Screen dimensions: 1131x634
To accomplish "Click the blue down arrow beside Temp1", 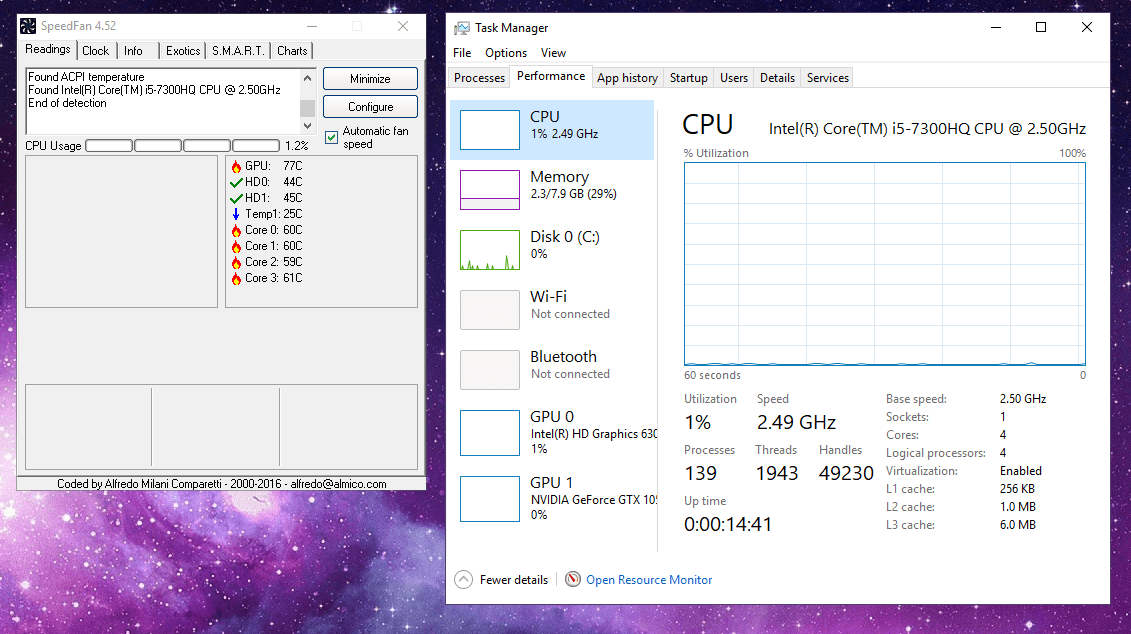I will (x=235, y=214).
